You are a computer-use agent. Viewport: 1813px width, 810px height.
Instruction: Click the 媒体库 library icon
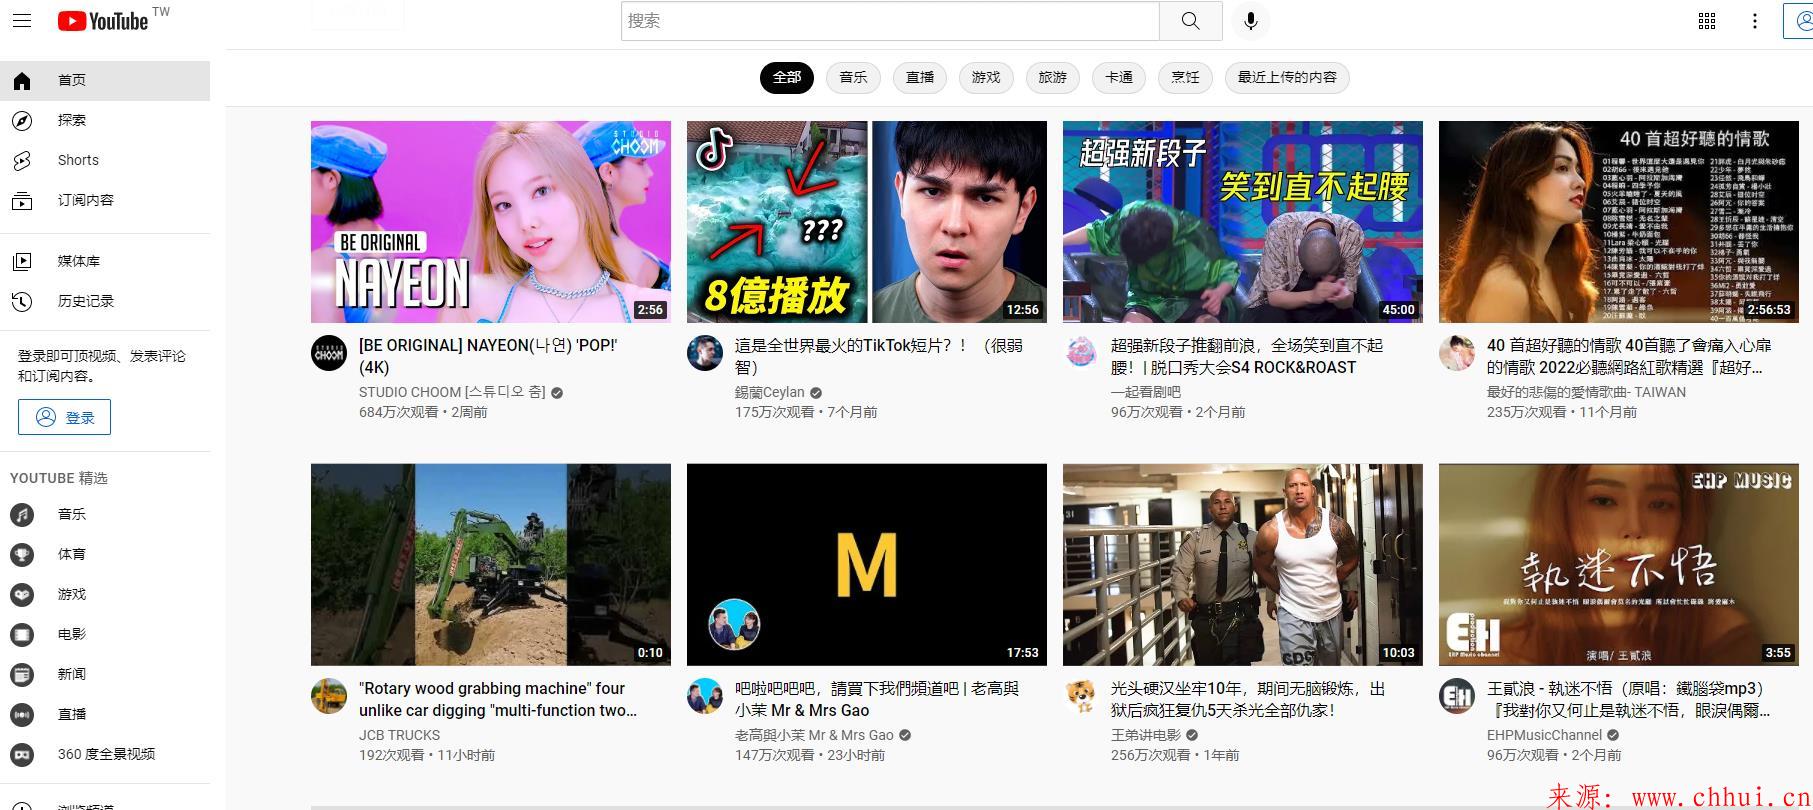22,262
